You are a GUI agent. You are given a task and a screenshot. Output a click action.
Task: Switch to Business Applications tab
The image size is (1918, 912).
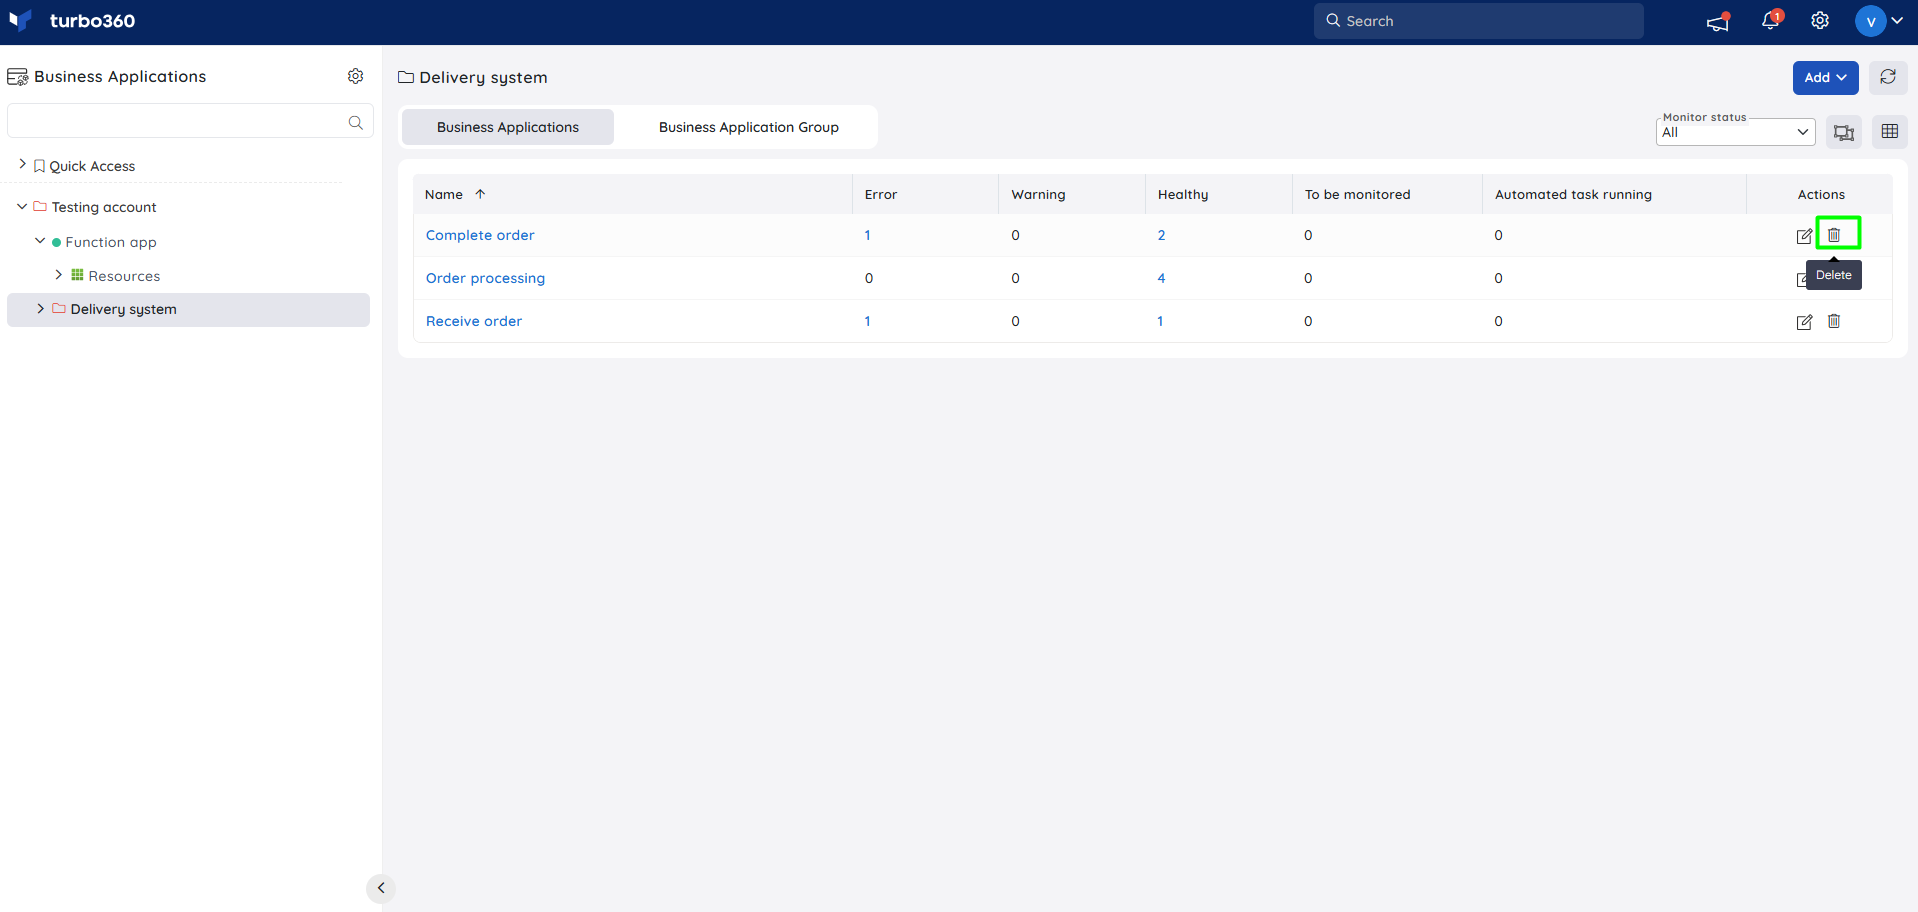pyautogui.click(x=508, y=127)
